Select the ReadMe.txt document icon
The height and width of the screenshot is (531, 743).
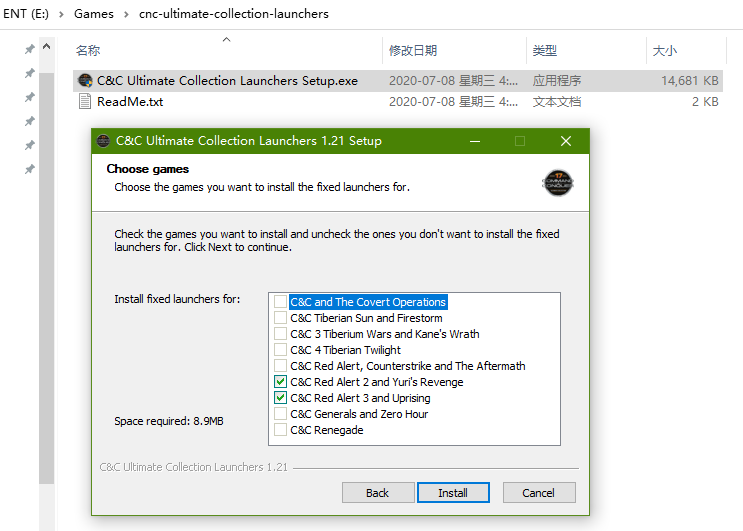click(85, 101)
